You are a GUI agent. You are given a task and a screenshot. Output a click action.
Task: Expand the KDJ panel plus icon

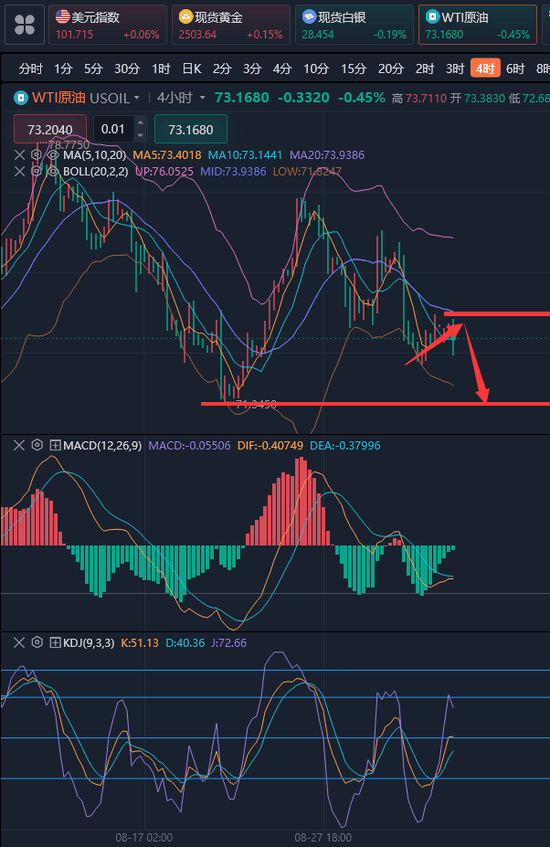[55, 642]
